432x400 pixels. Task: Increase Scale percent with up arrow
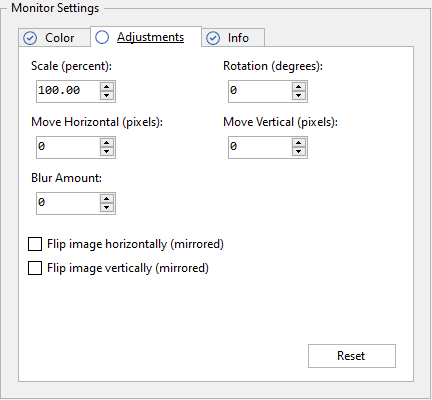[107, 87]
